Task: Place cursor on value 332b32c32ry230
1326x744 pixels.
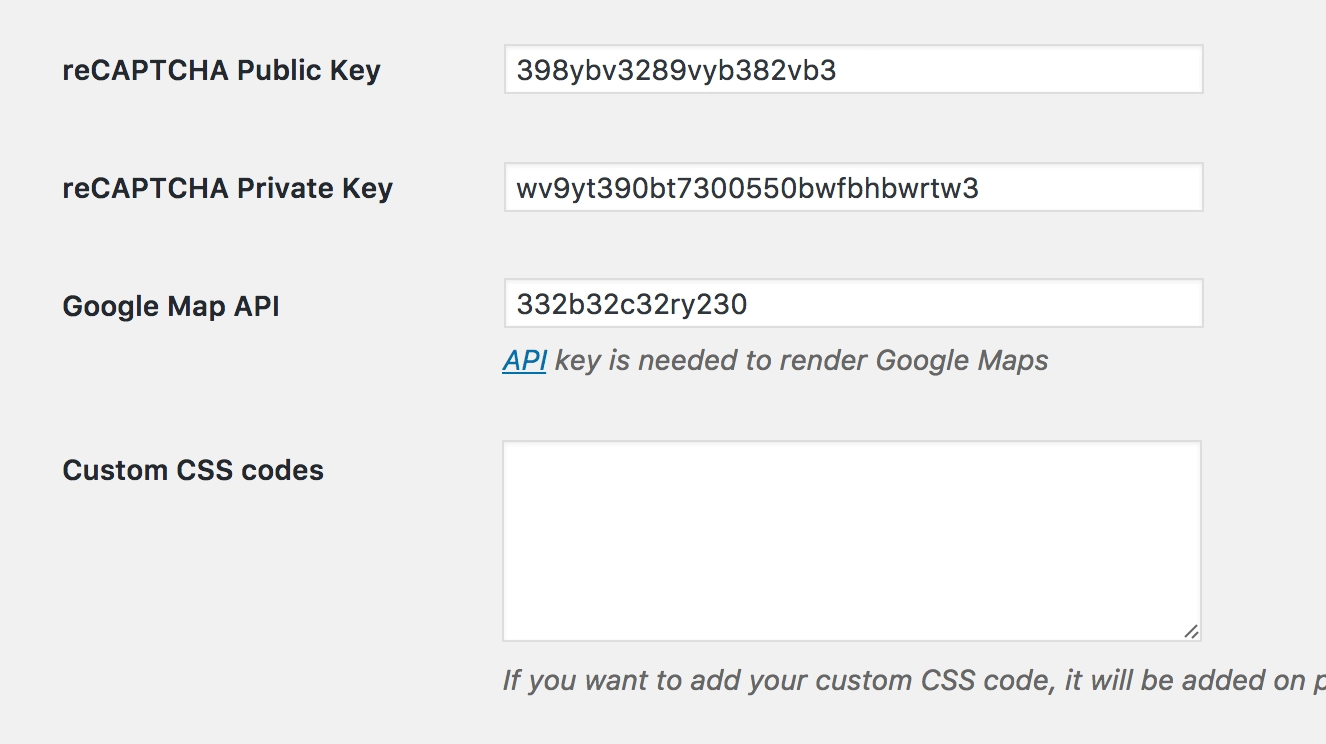Action: [631, 304]
